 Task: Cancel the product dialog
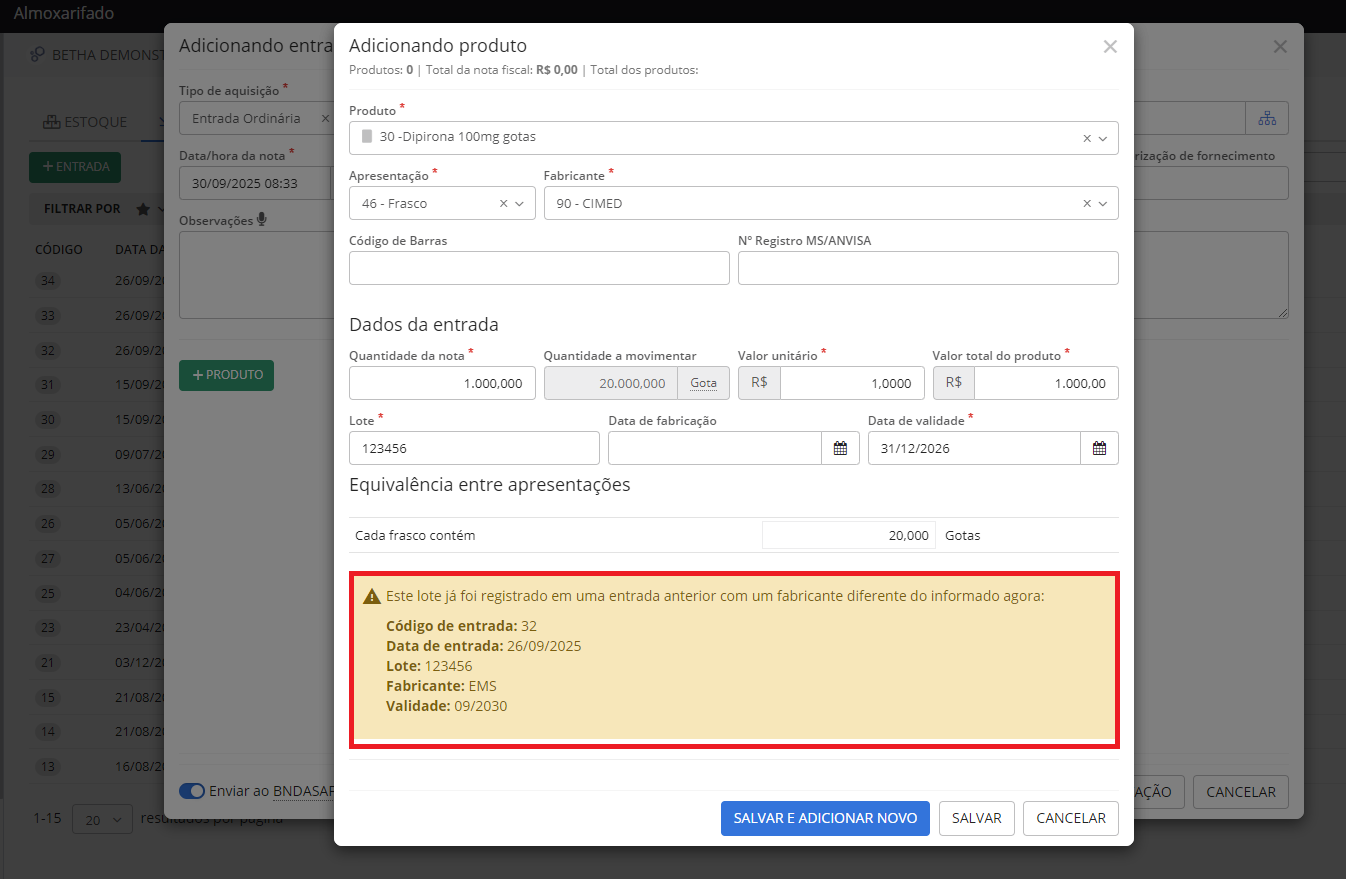pos(1070,818)
